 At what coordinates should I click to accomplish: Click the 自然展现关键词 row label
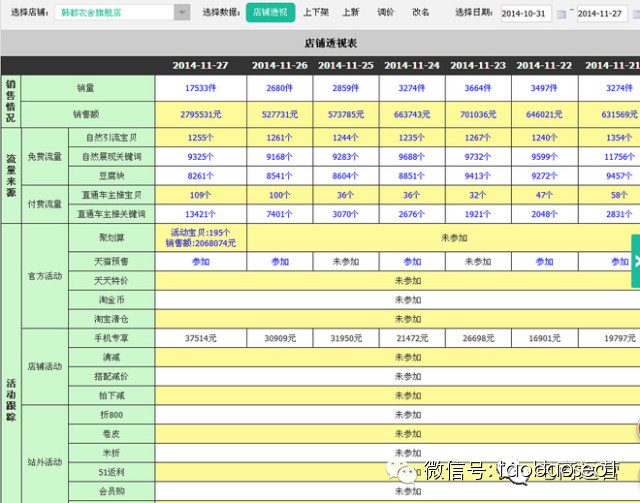click(x=111, y=157)
